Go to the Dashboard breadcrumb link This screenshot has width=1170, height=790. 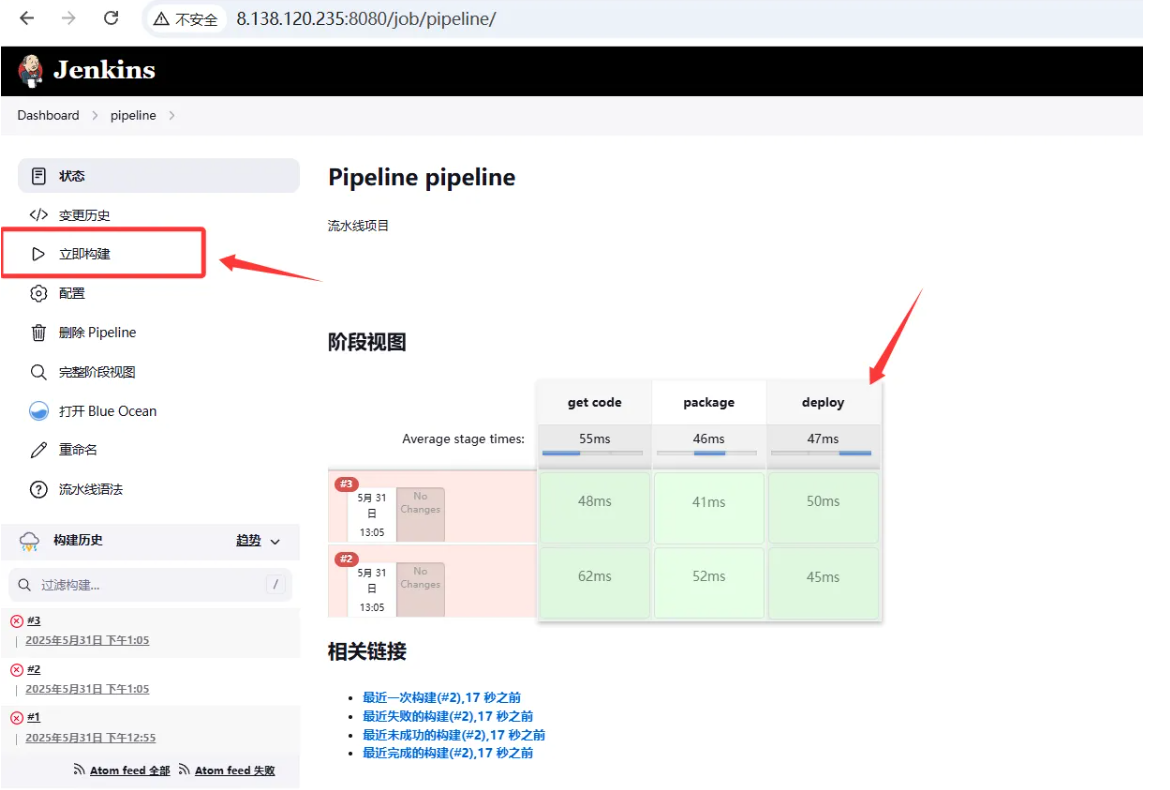[x=49, y=116]
